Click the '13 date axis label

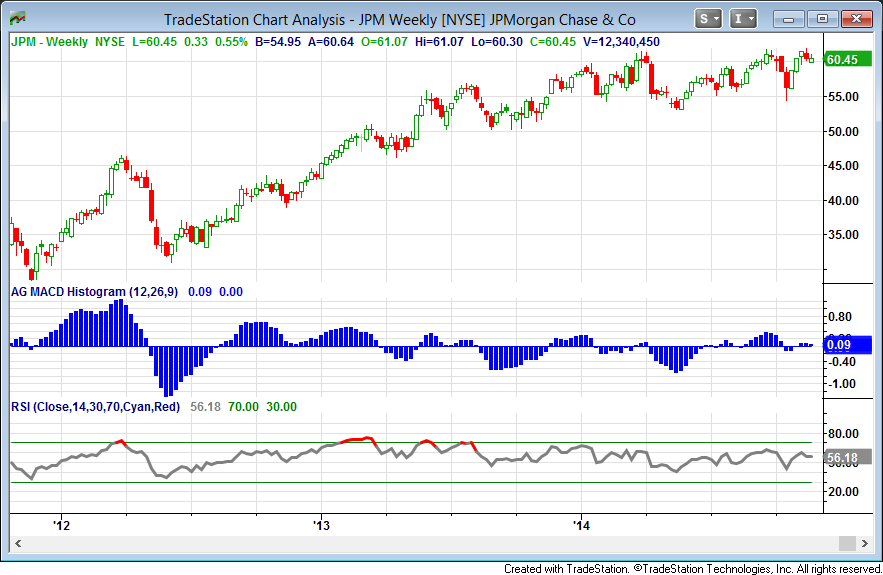pos(322,525)
